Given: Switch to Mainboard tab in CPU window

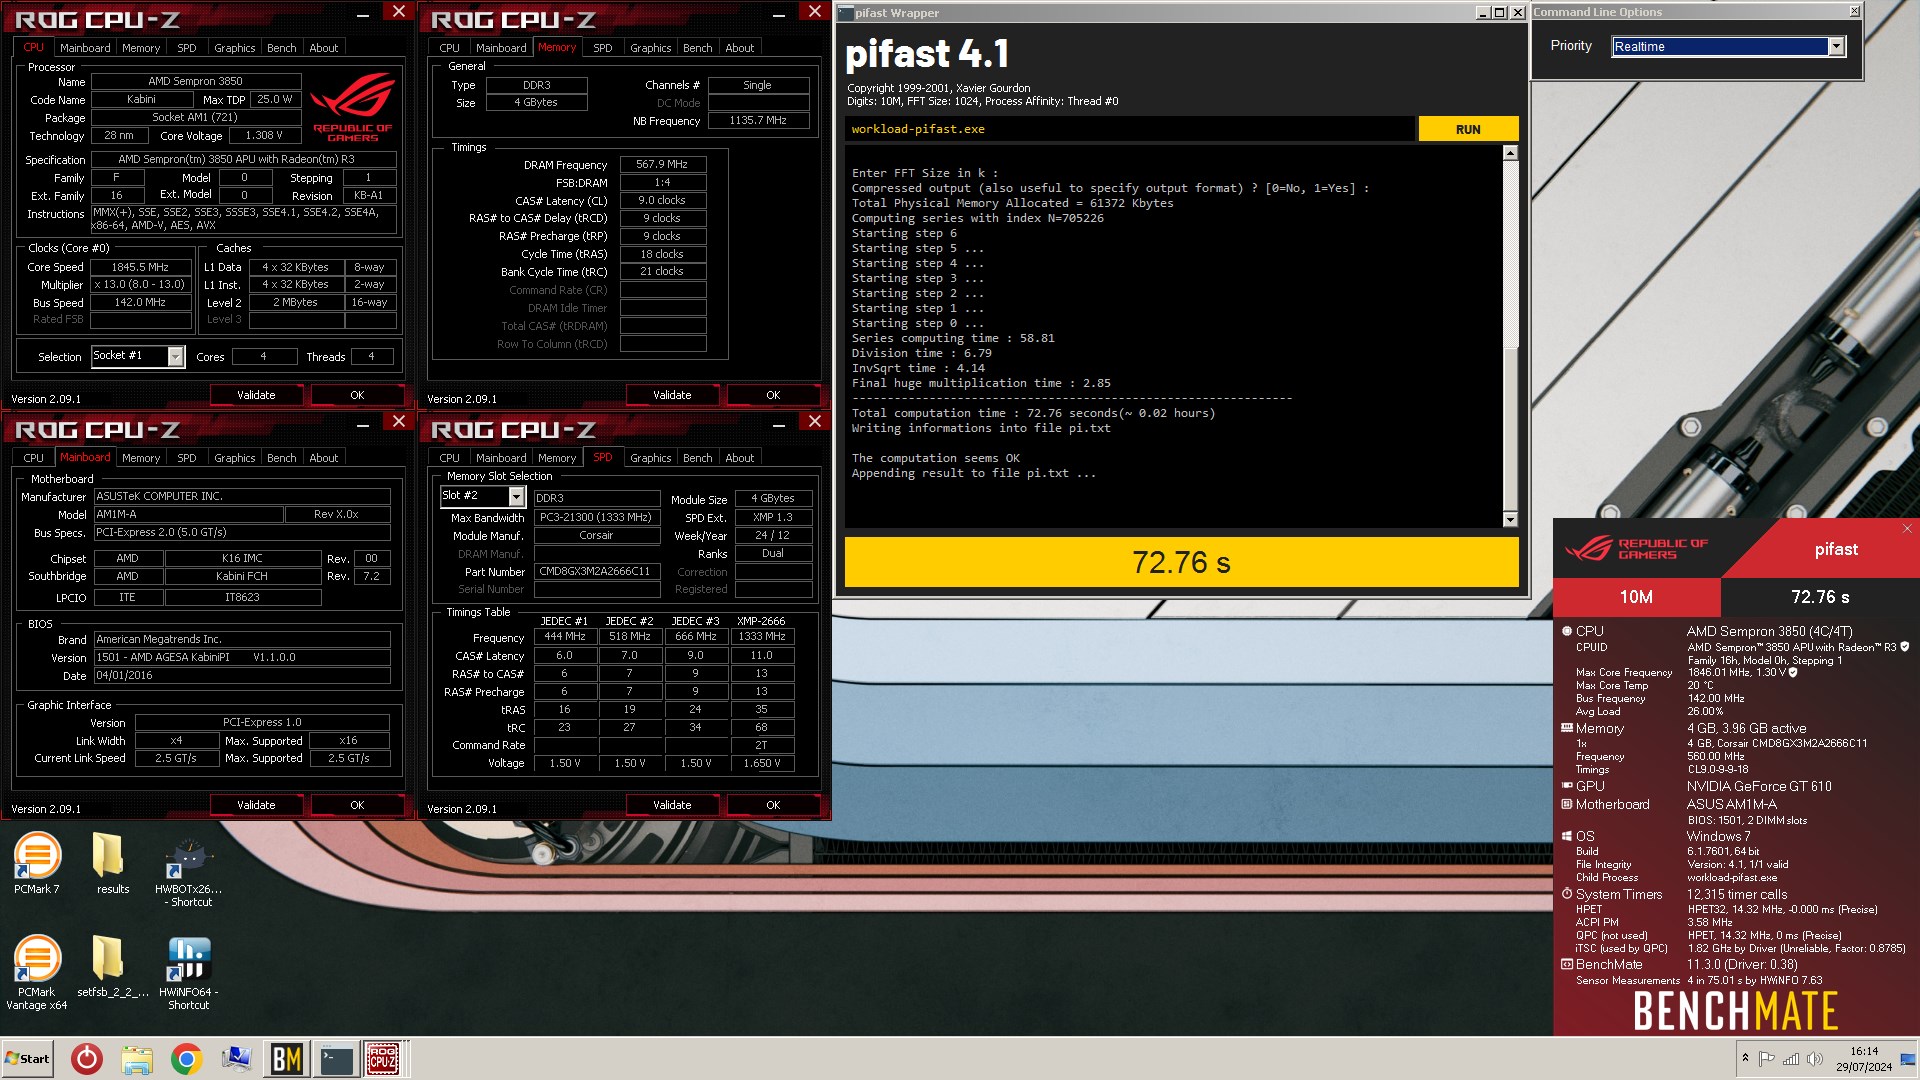Looking at the screenshot, I should click(x=85, y=48).
